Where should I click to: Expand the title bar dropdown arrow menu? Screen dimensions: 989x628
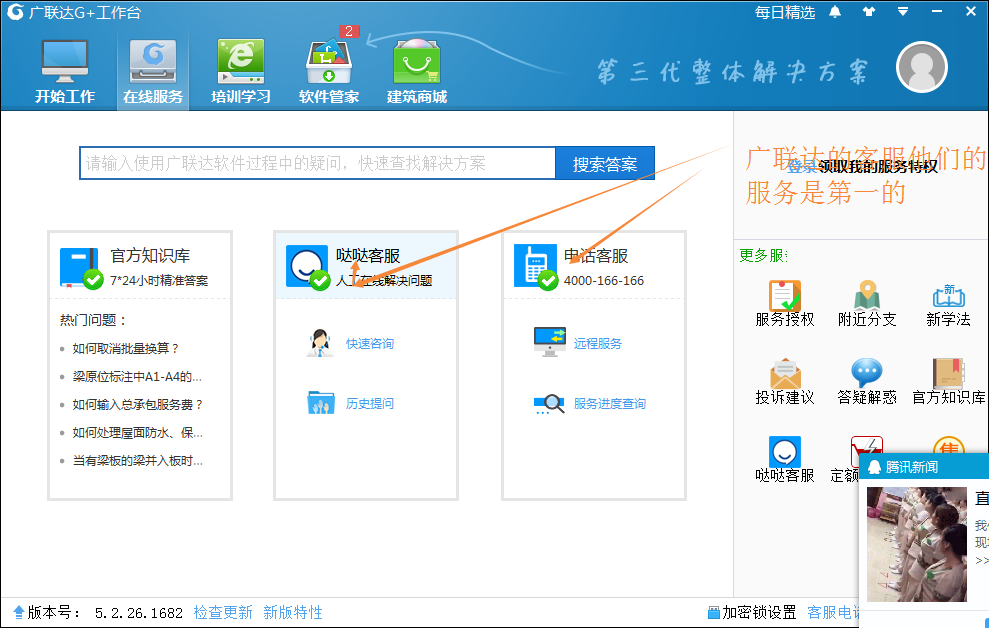click(903, 12)
